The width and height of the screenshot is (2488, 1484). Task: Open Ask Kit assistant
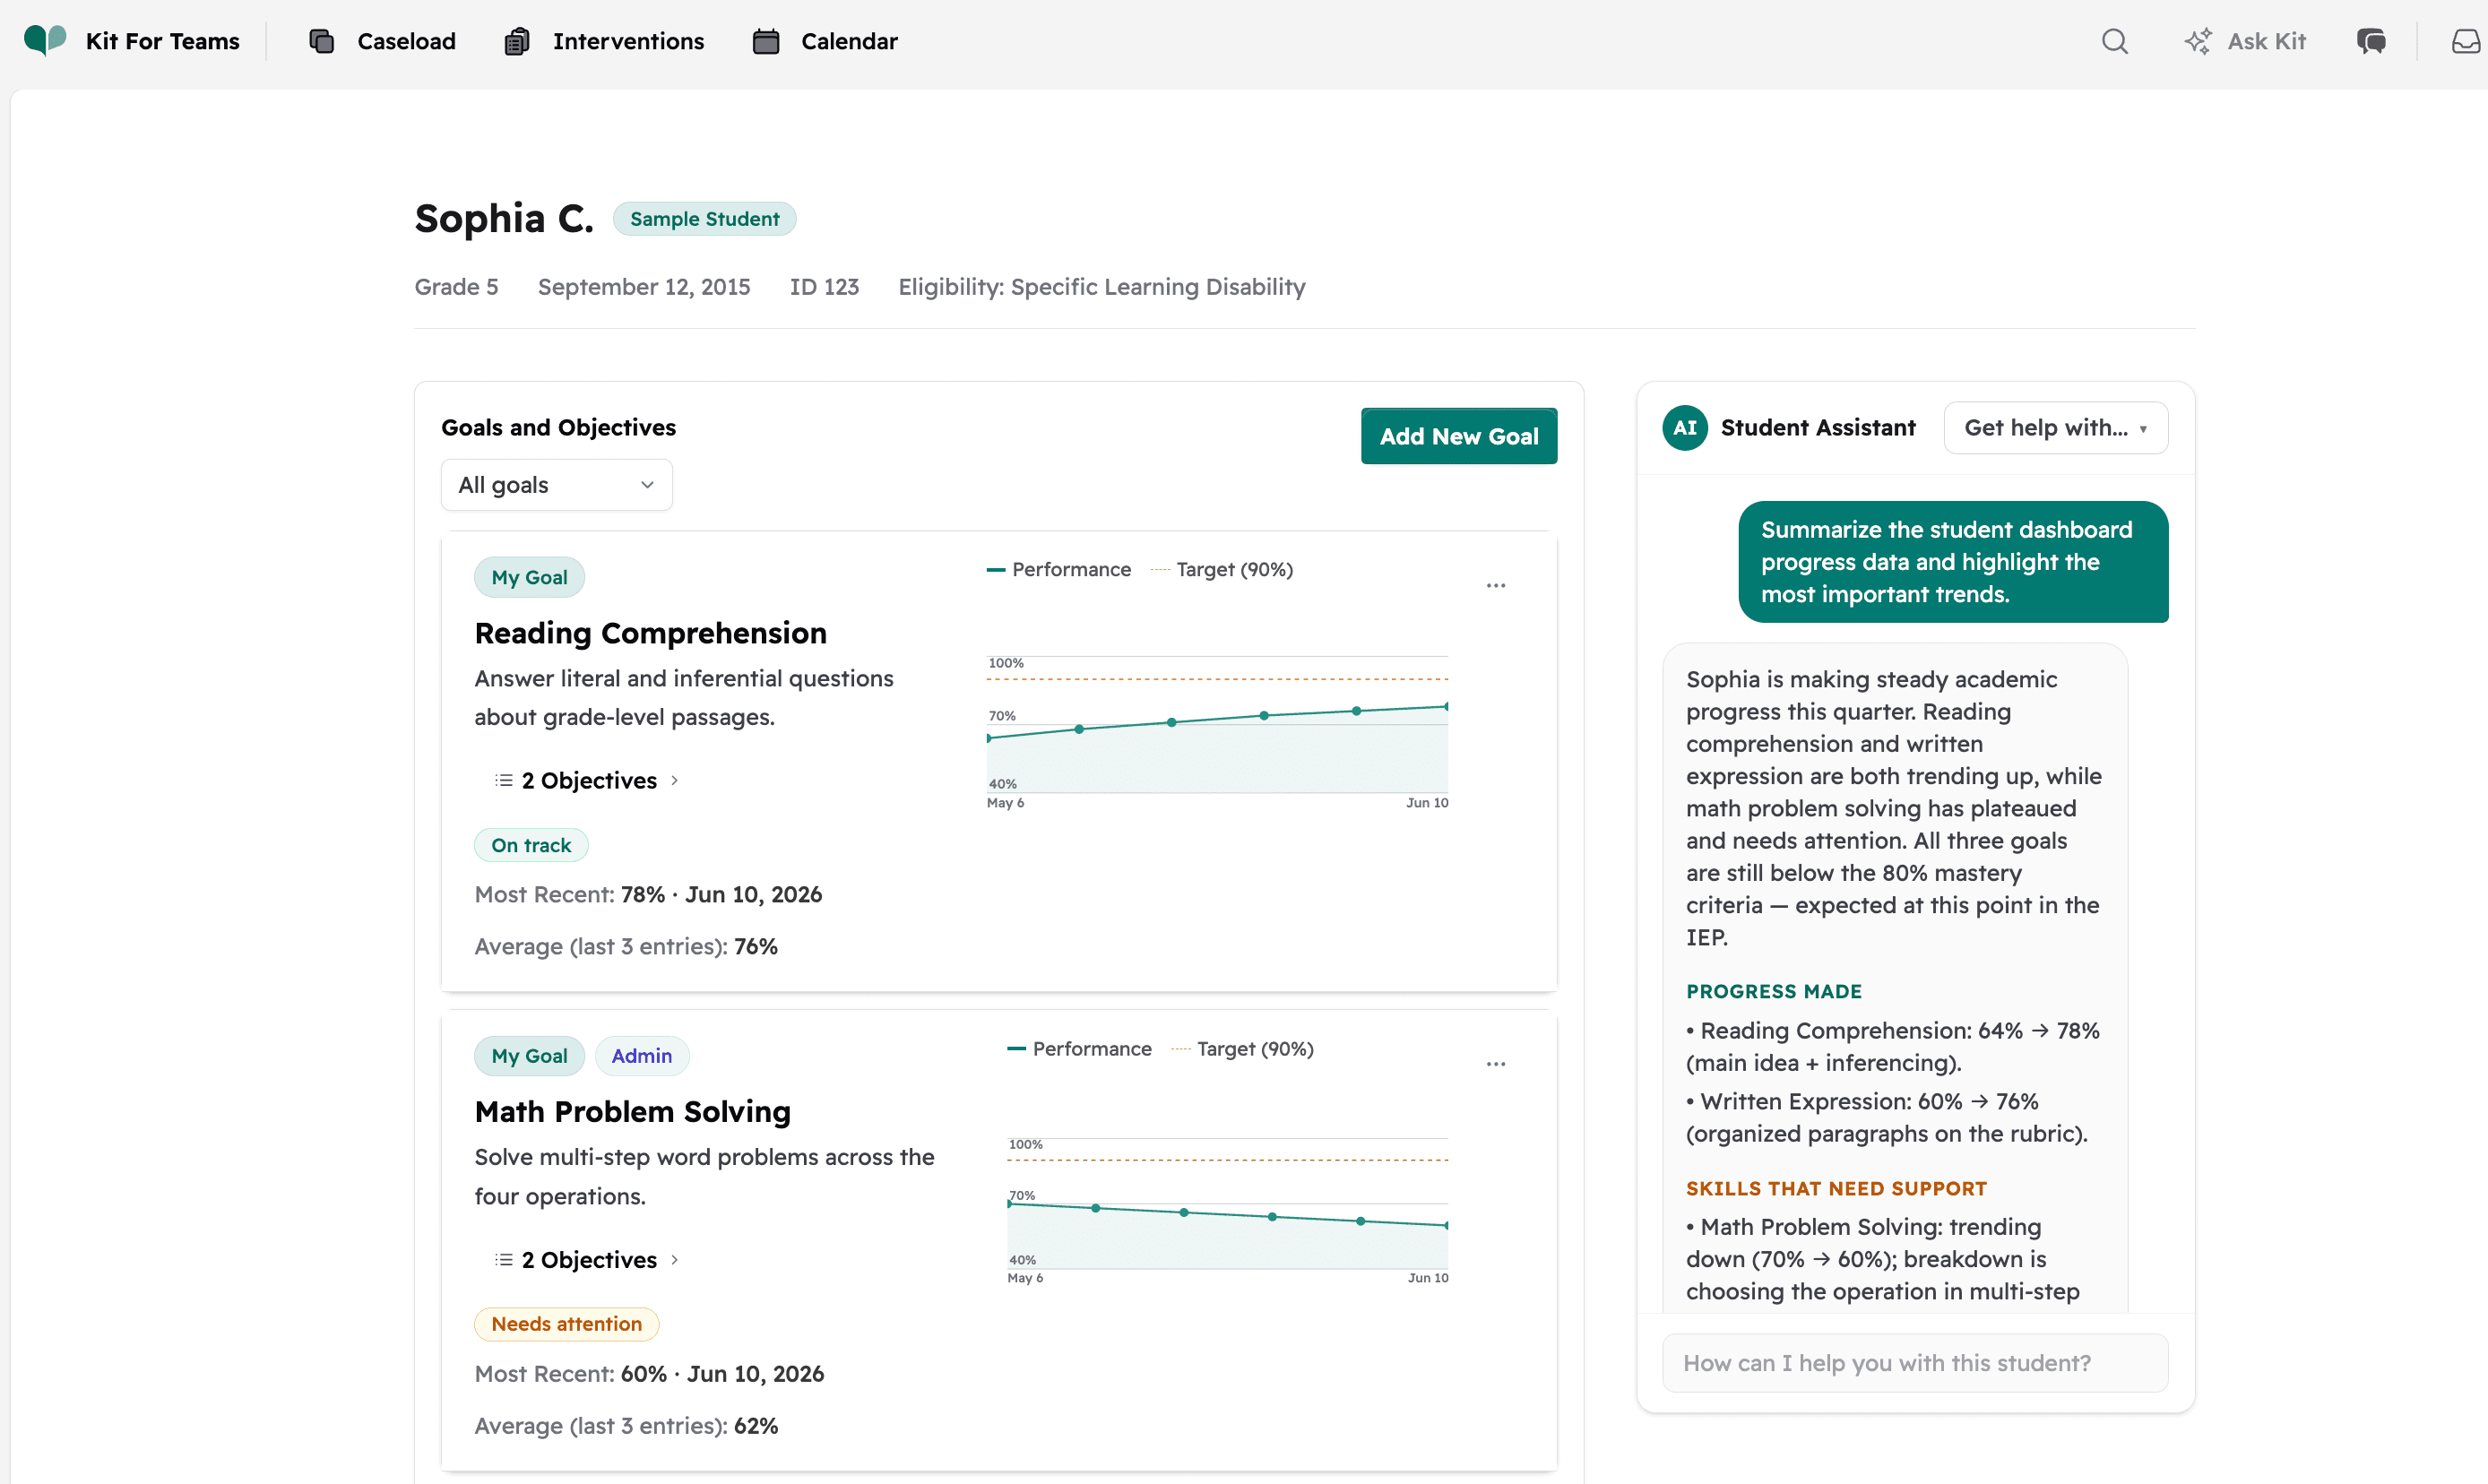coord(2245,41)
